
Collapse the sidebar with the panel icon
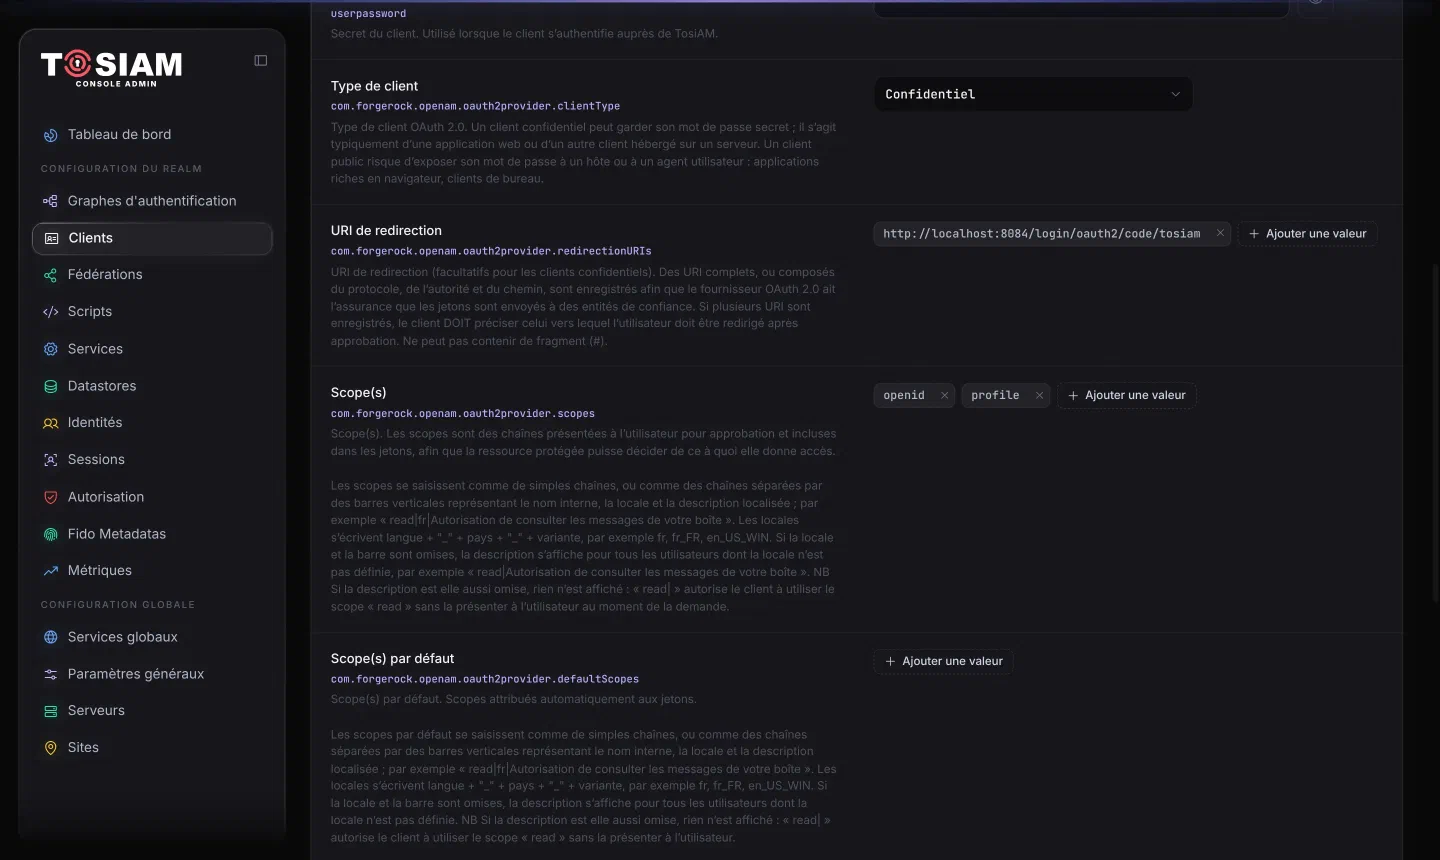(261, 61)
